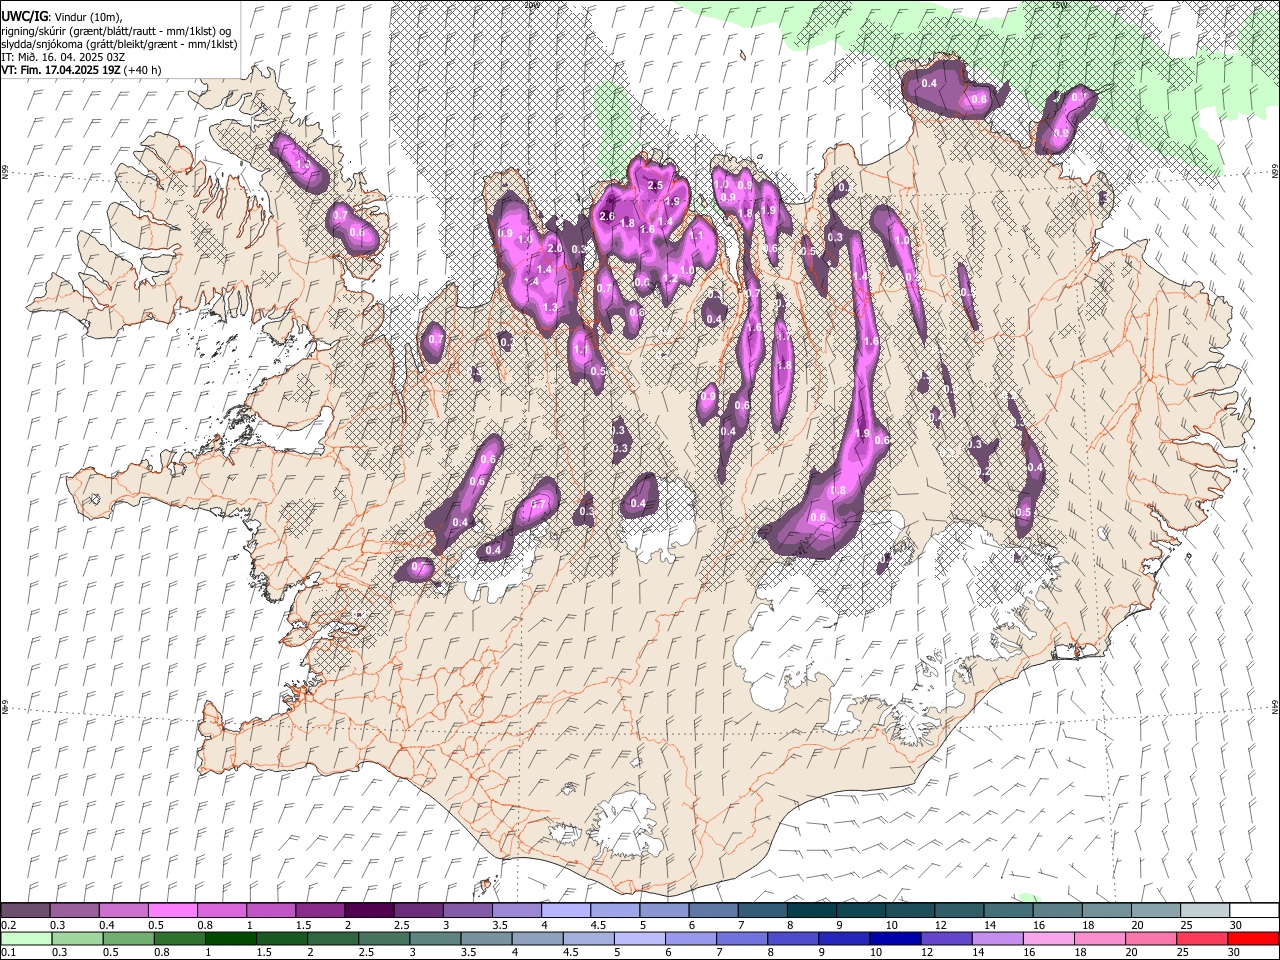Pick the white top-row swatch after 30
Viewport: 1280px width, 960px height.
[x=1254, y=910]
